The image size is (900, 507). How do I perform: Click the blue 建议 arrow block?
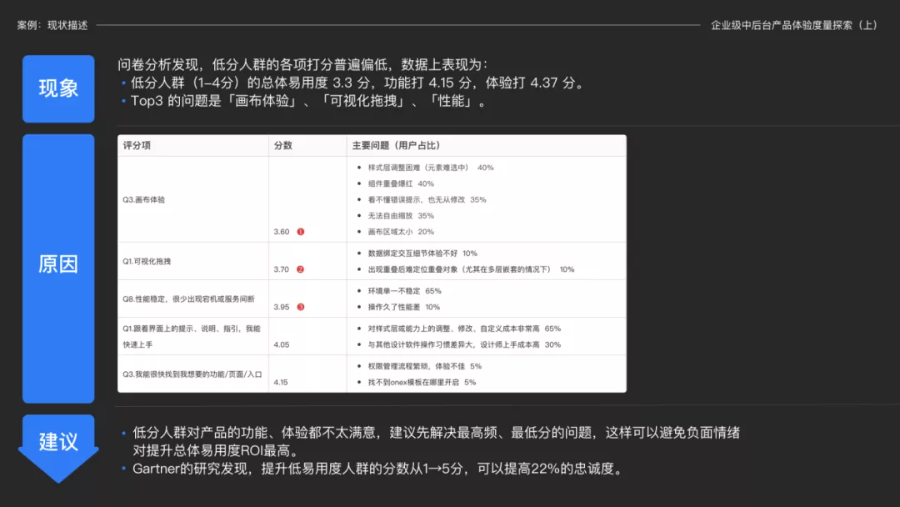point(58,443)
